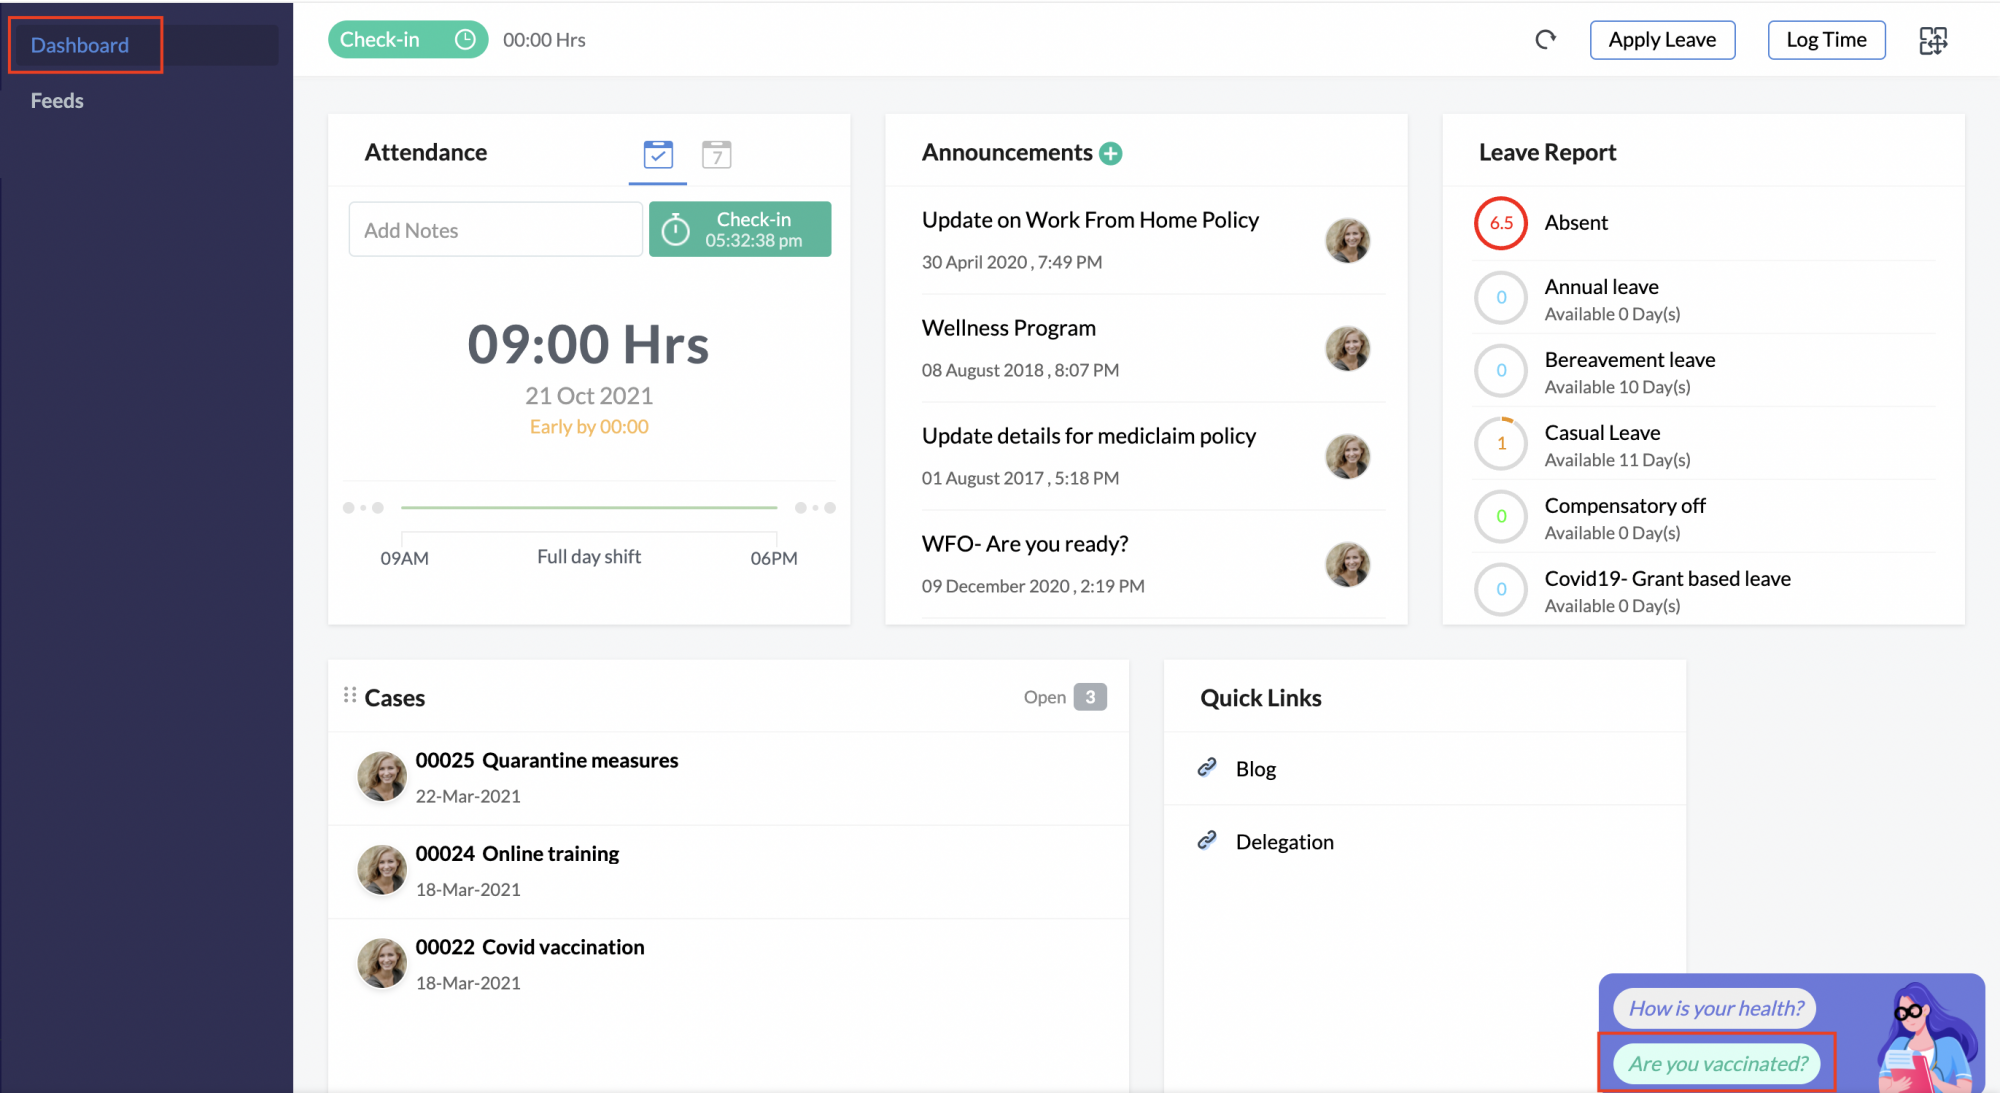
Task: Open the widget layout icon in top-right corner
Action: pos(1933,40)
